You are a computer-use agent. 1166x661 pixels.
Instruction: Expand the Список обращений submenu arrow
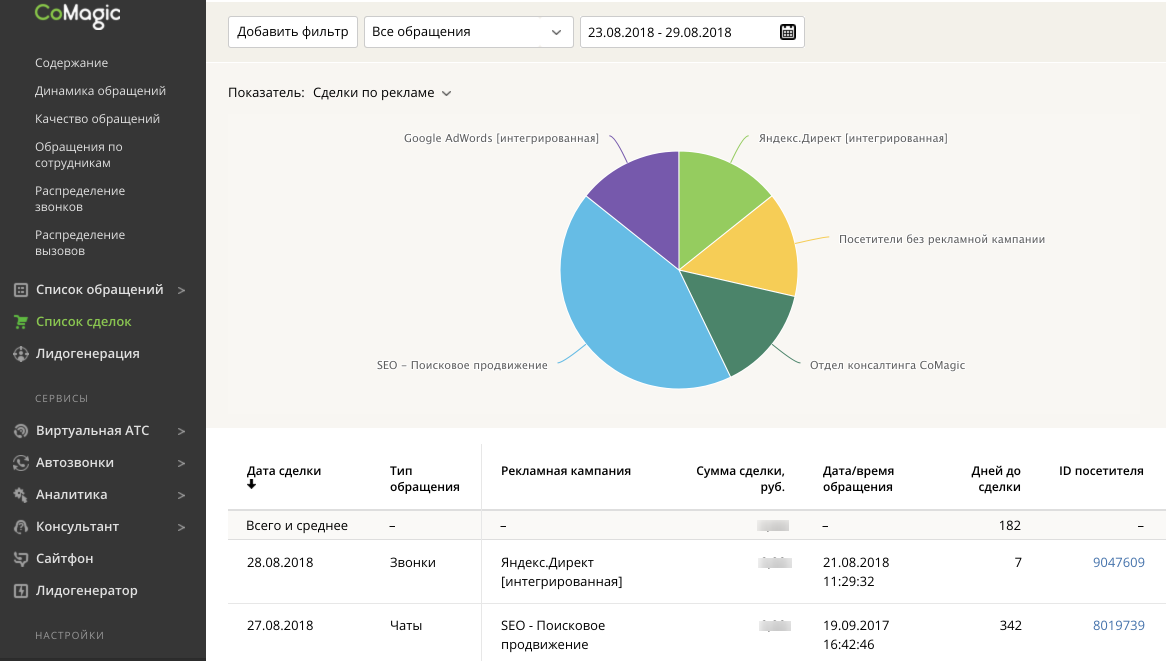pos(181,290)
